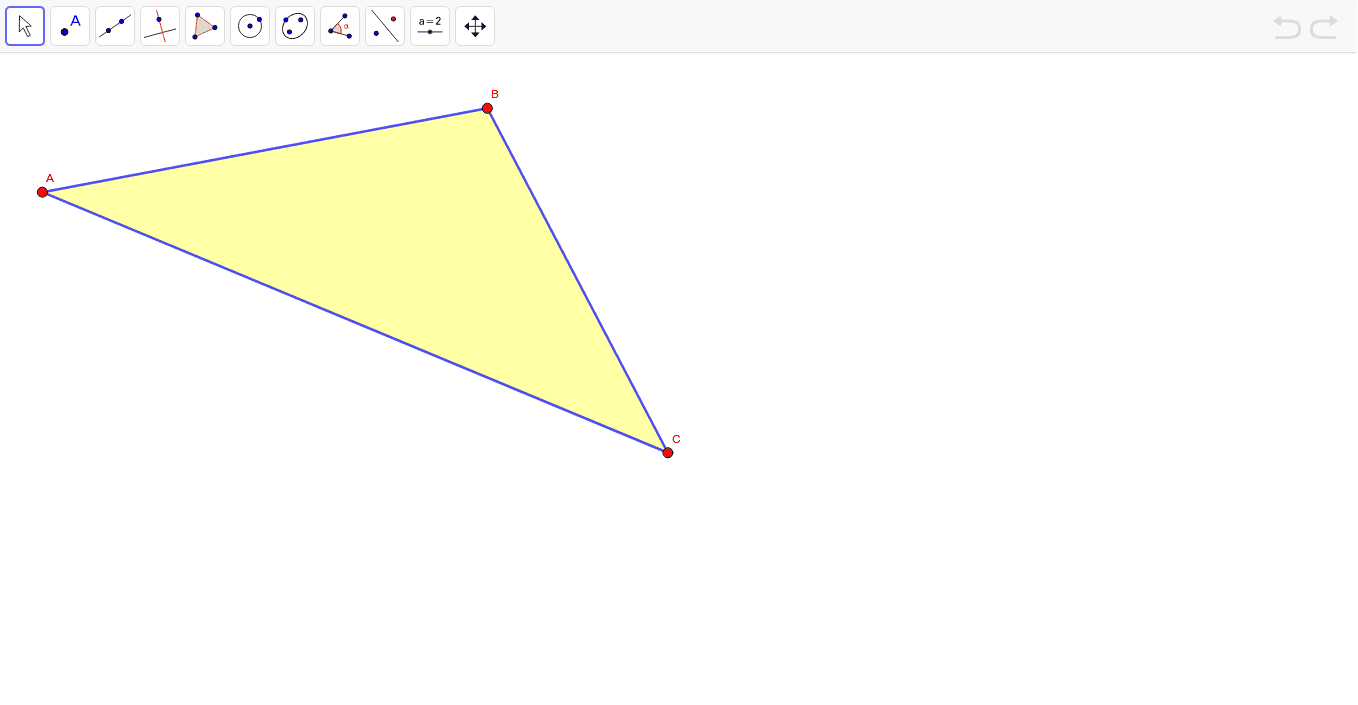
Task: Select the Line through two points tool
Action: (x=115, y=26)
